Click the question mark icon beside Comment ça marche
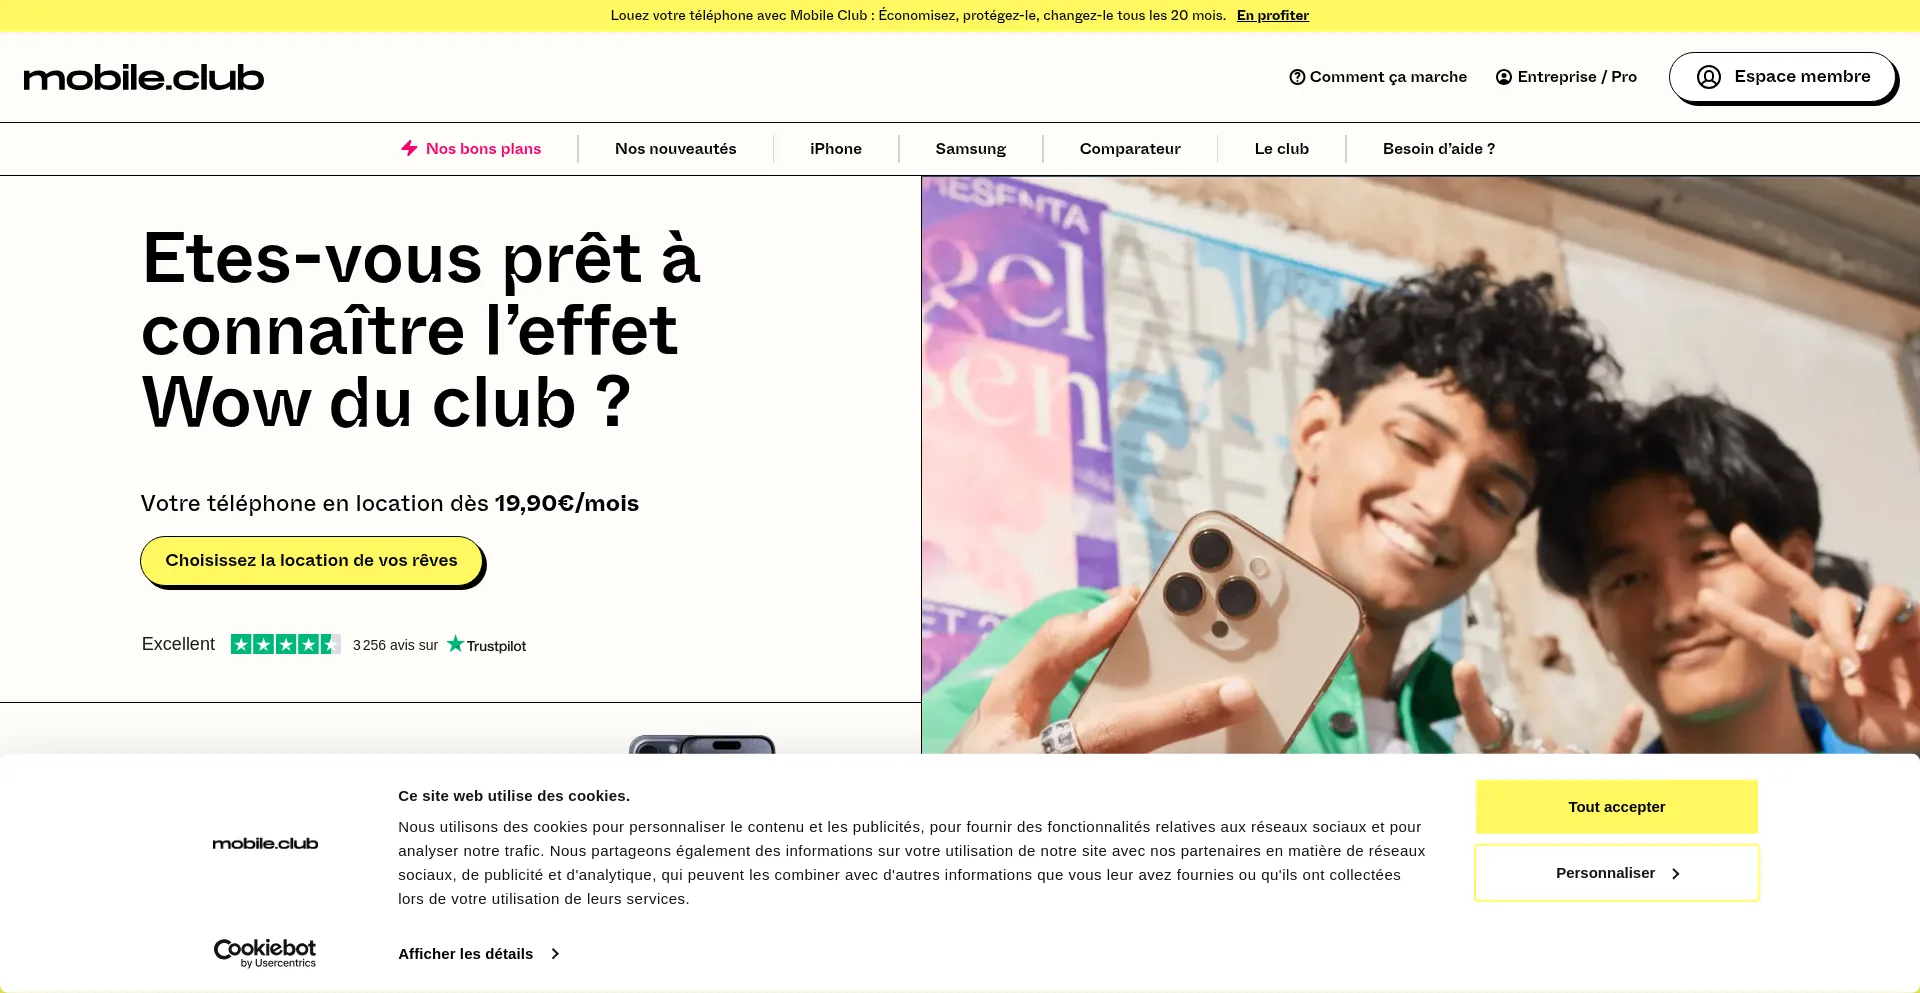1920x993 pixels. click(1297, 77)
